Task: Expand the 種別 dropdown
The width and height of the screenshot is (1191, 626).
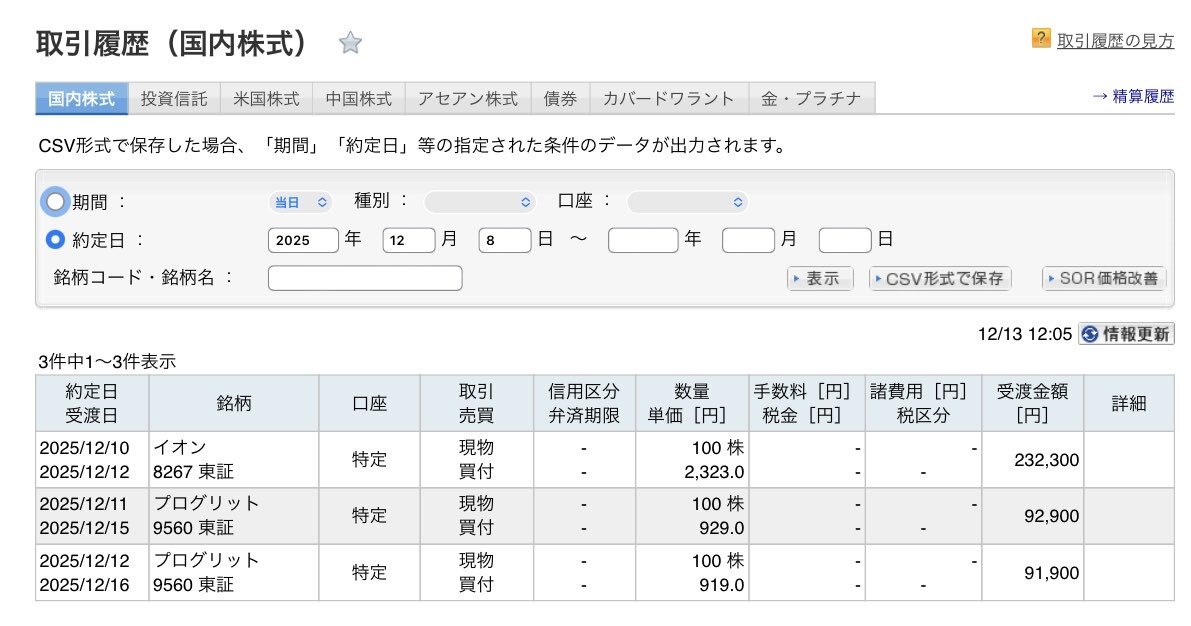Action: [x=480, y=202]
